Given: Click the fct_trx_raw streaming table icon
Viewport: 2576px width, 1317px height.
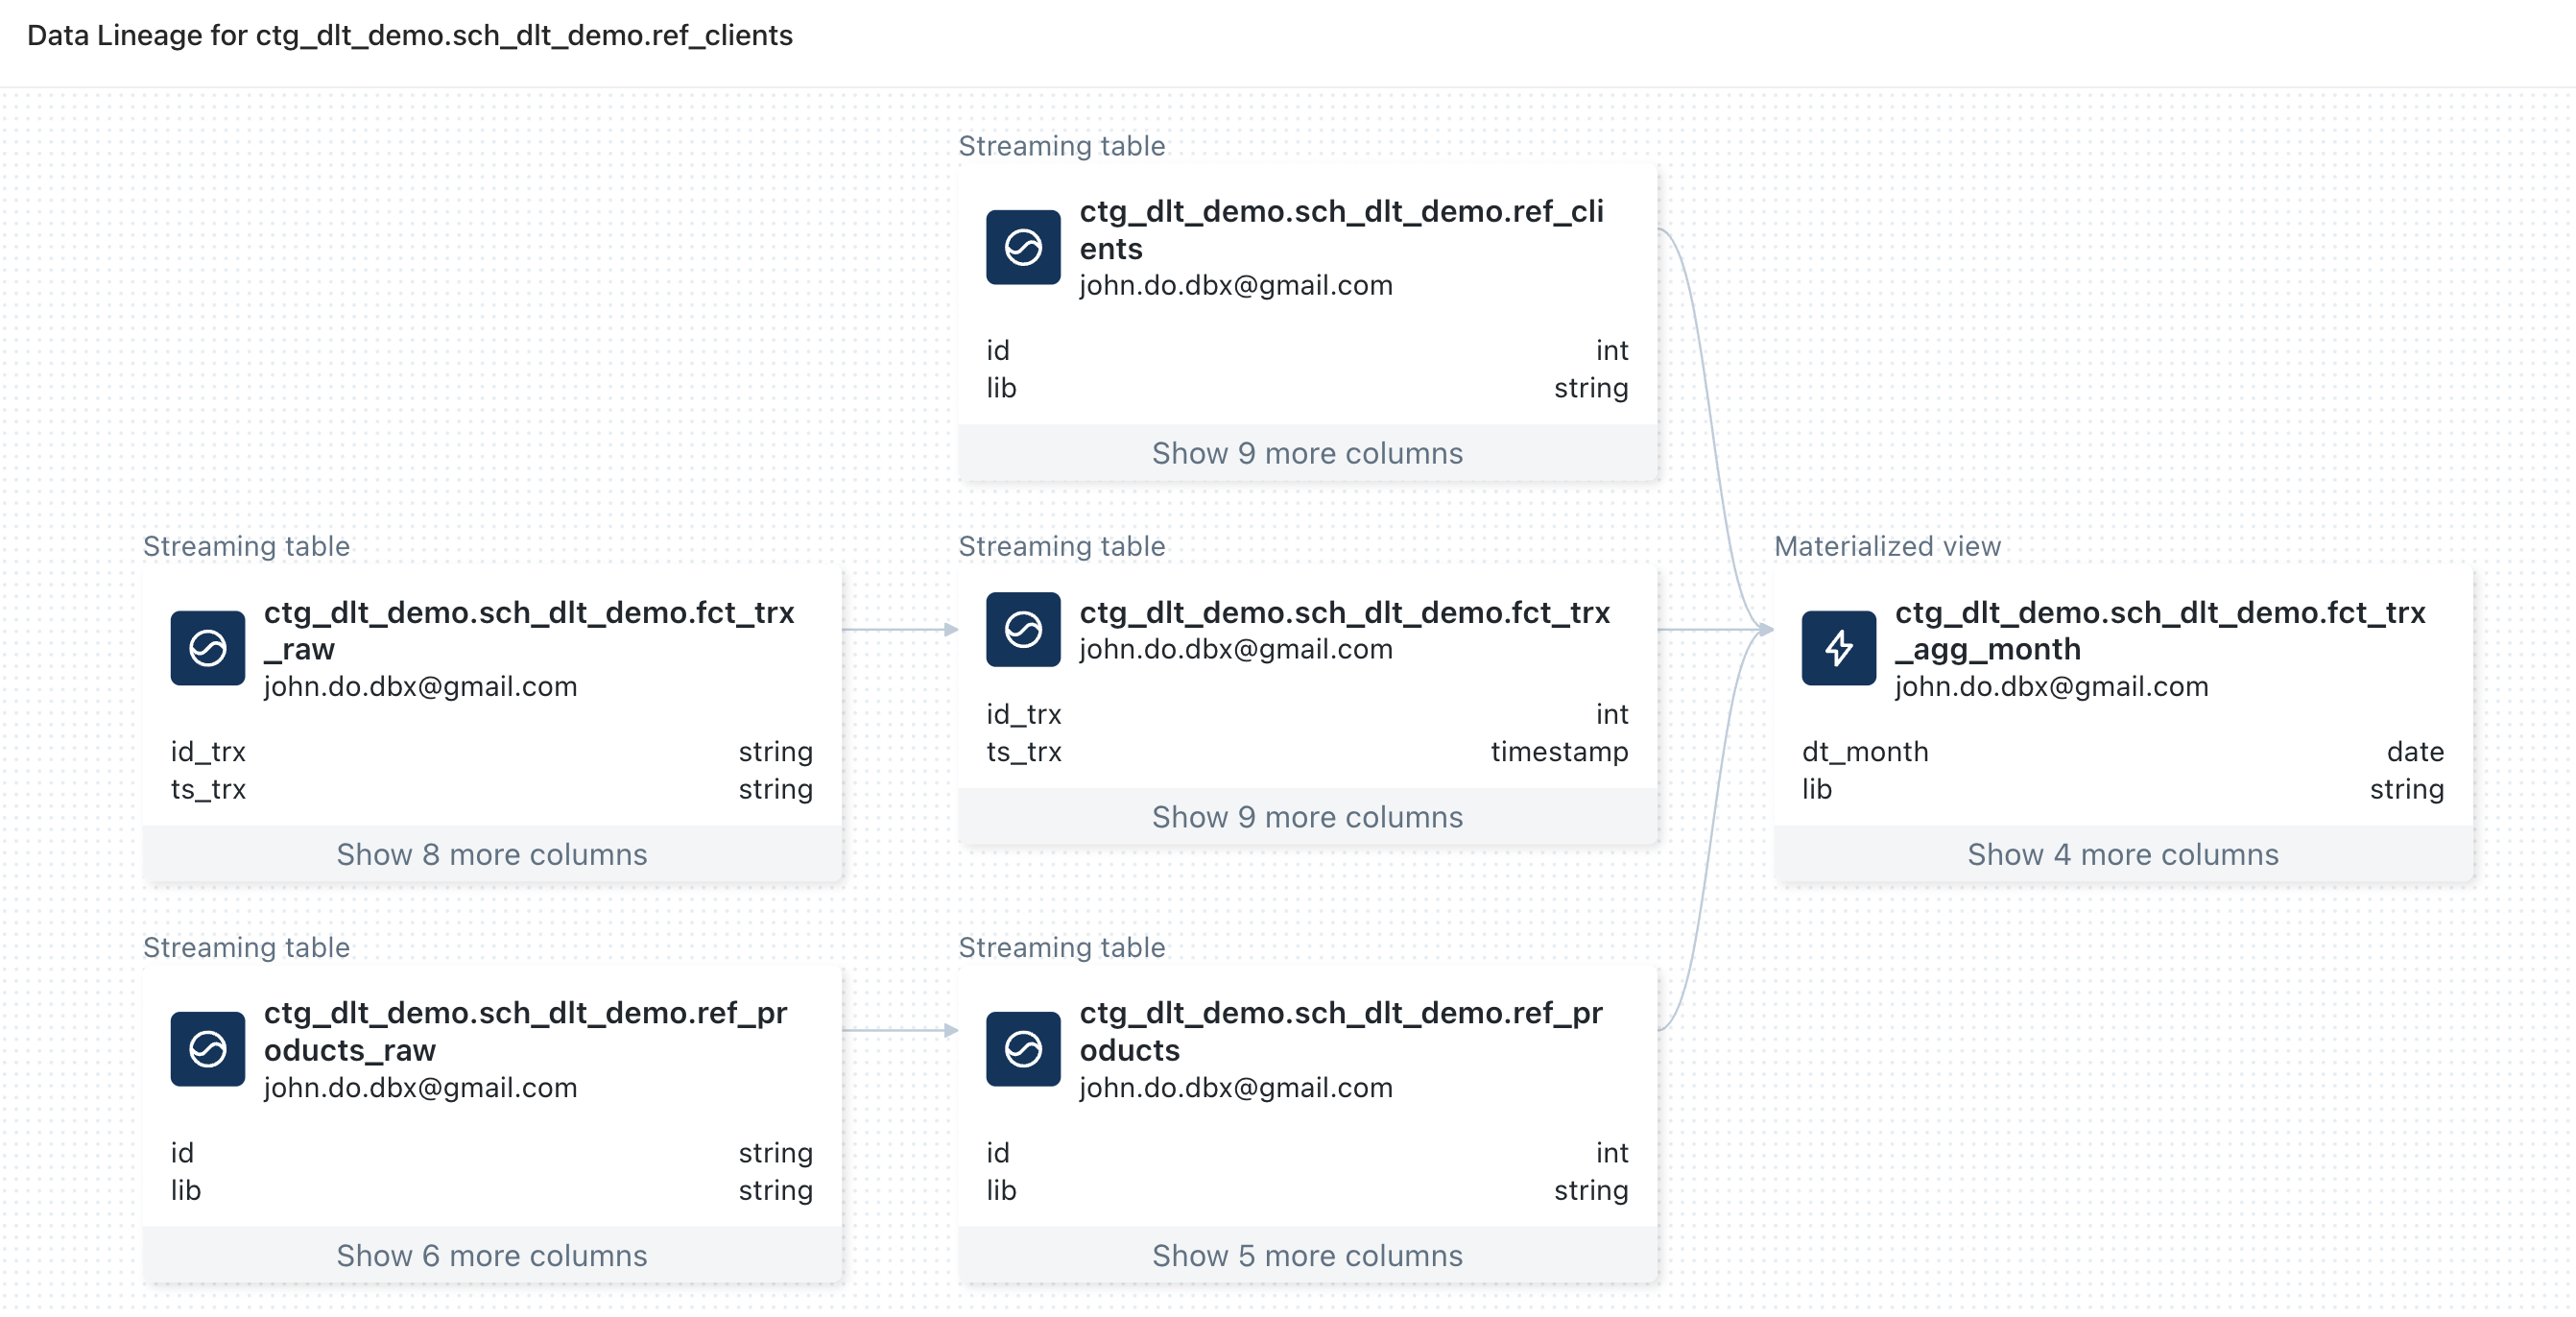Looking at the screenshot, I should (x=207, y=648).
